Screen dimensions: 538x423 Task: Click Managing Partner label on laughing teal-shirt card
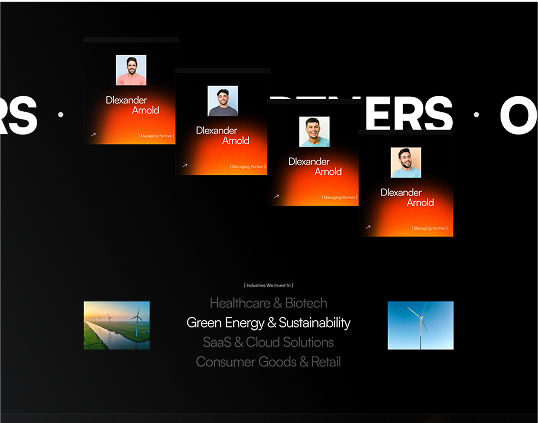tap(340, 197)
